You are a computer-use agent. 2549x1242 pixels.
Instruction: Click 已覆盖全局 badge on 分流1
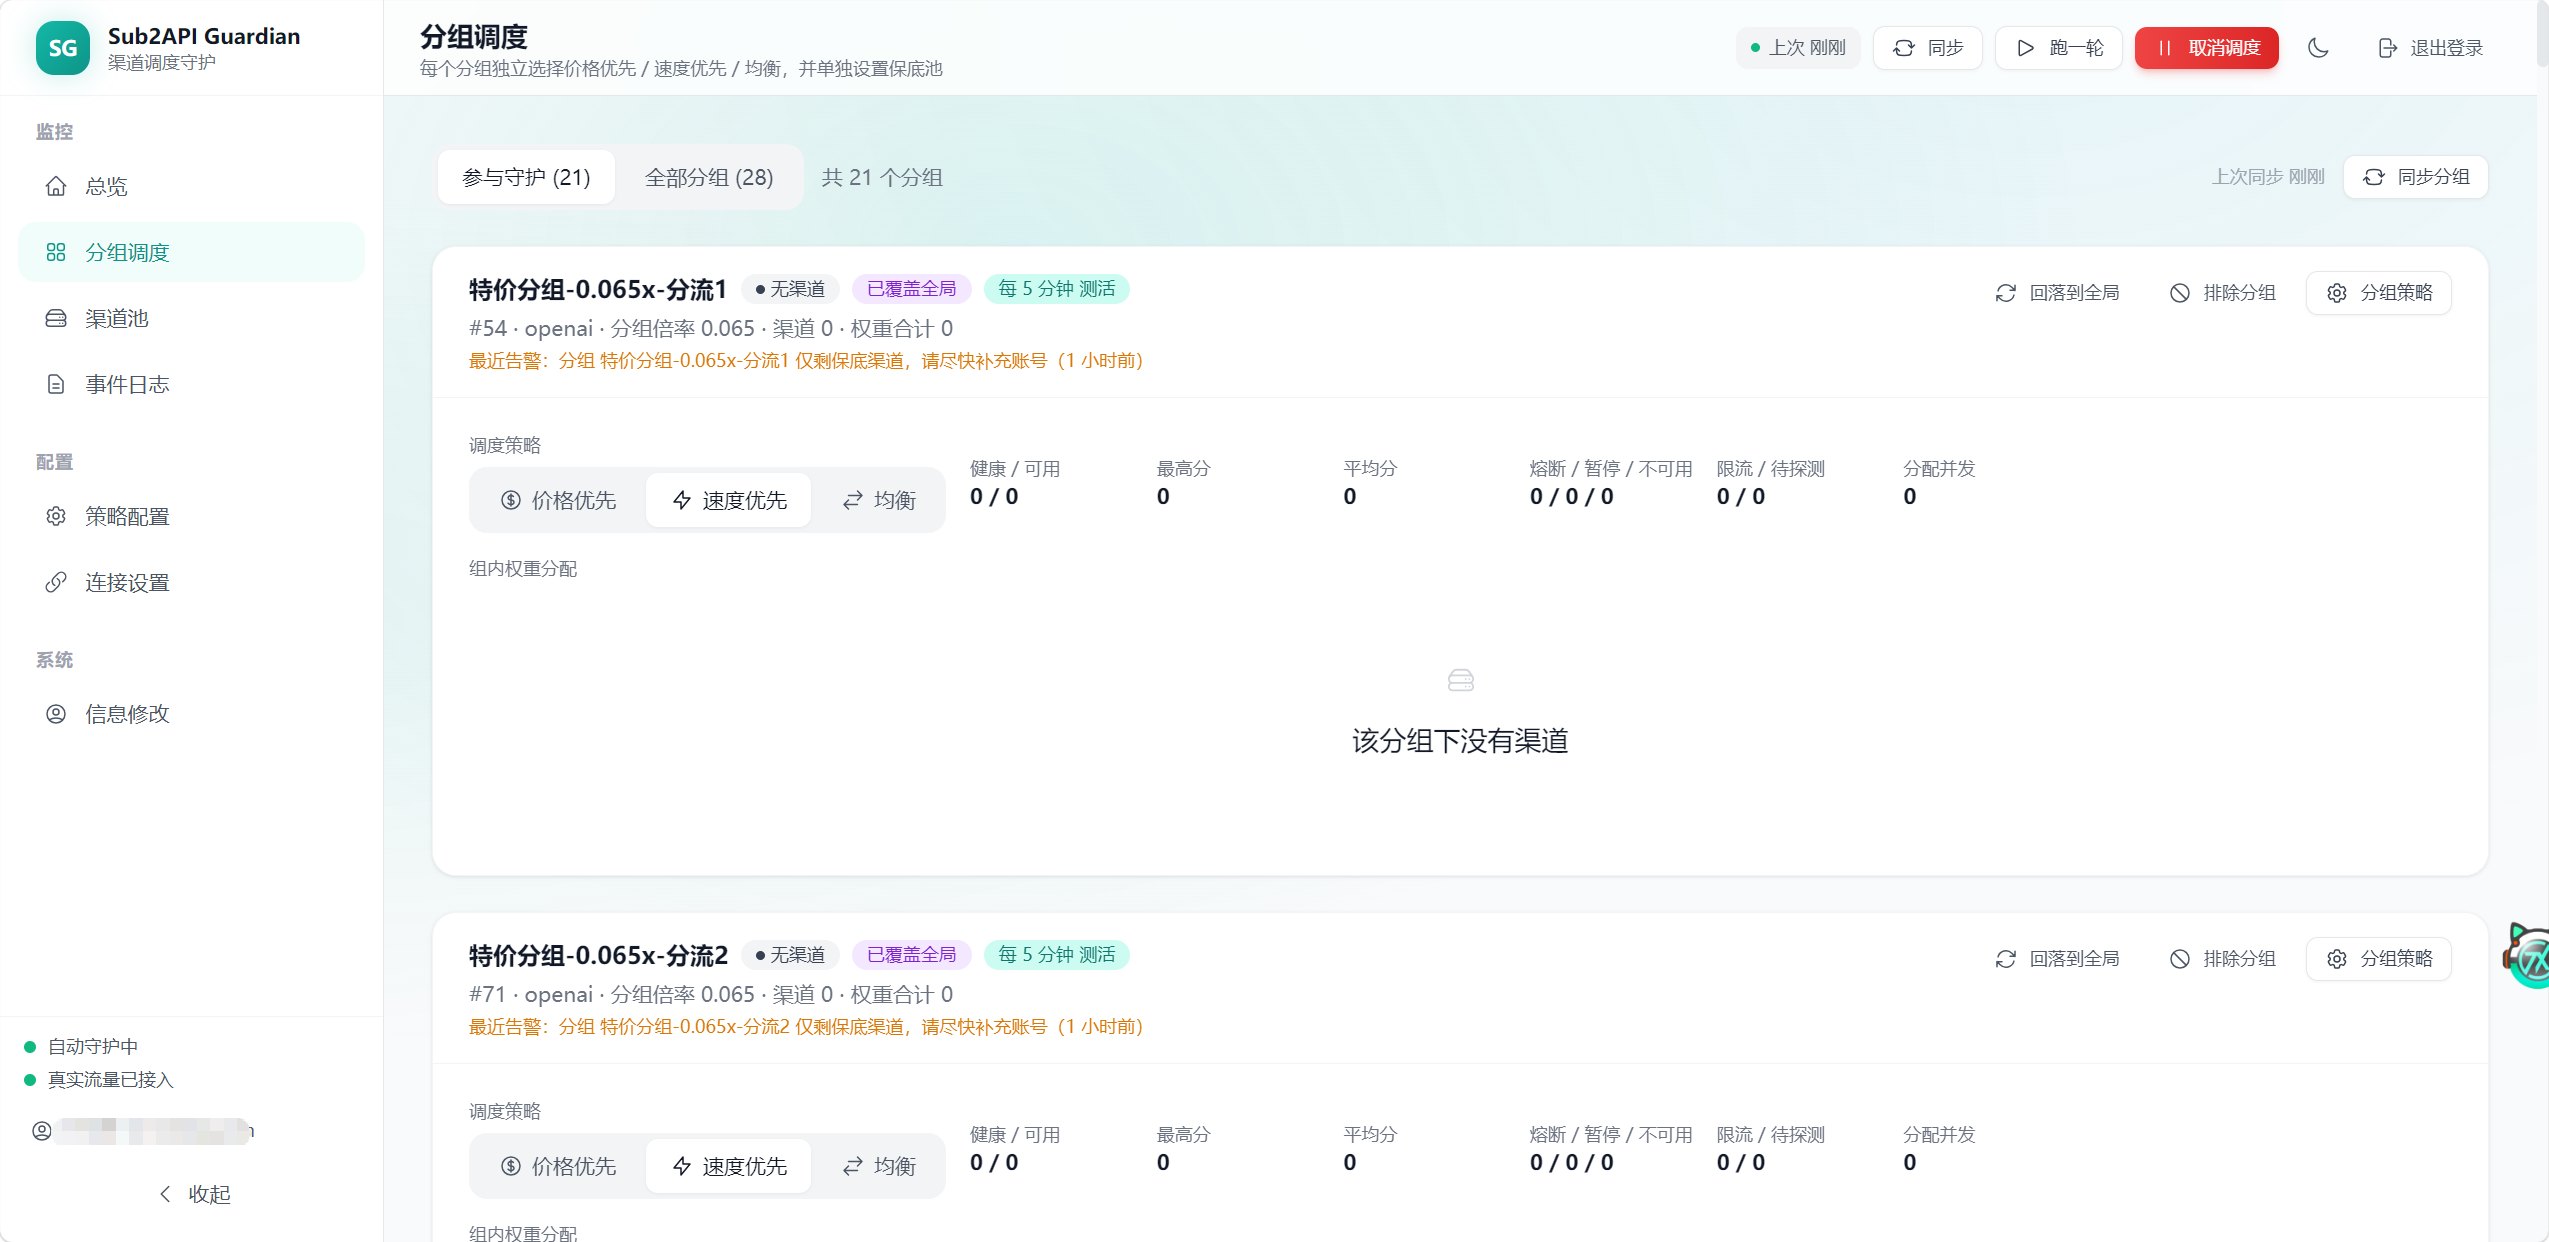coord(911,289)
